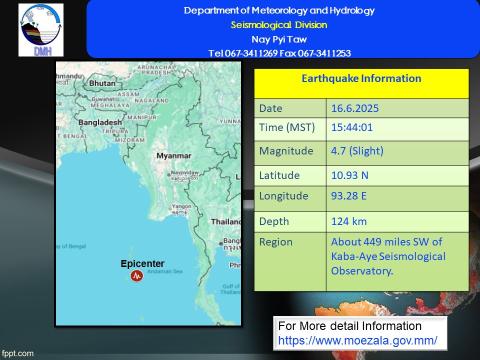This screenshot has width=480, height=360.
Task: Select magnitude value 4.7 (Slight)
Action: 357,151
